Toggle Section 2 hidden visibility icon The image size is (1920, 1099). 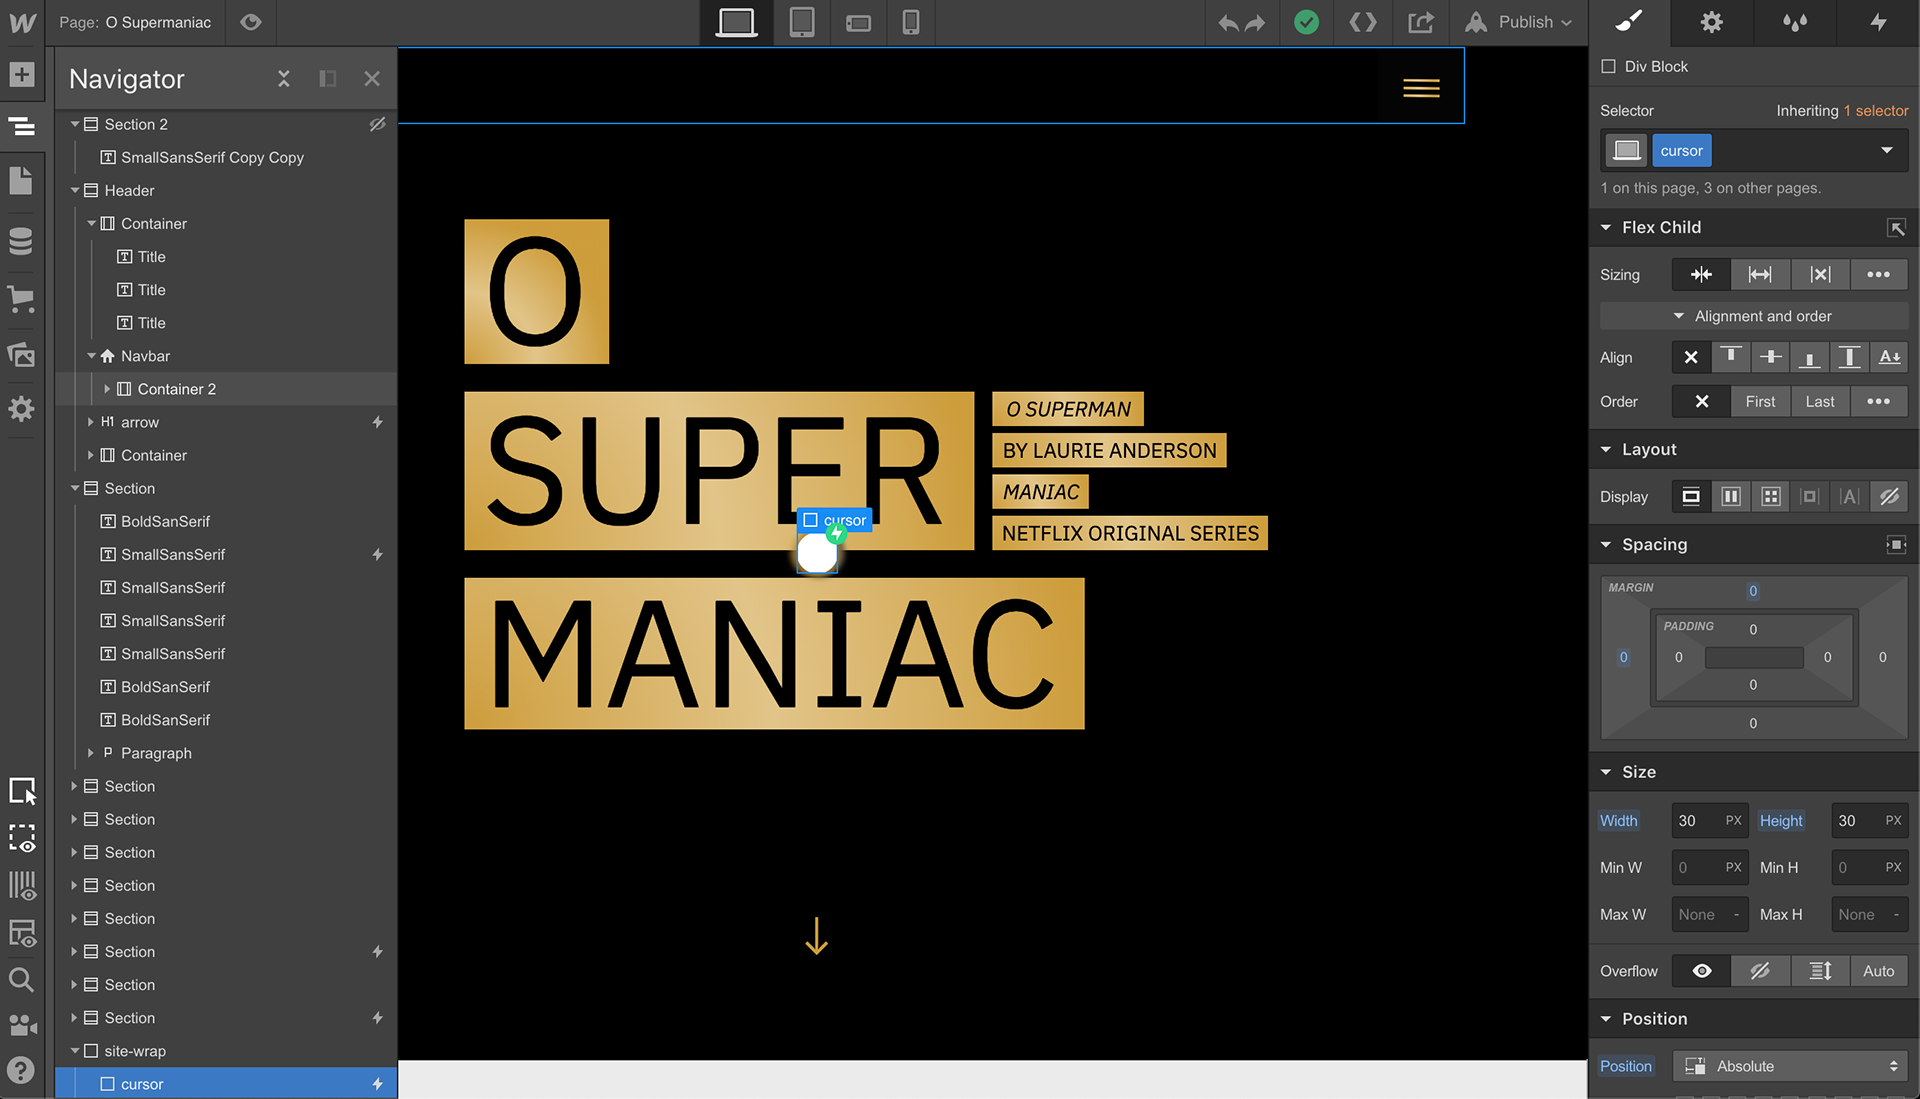pos(377,124)
